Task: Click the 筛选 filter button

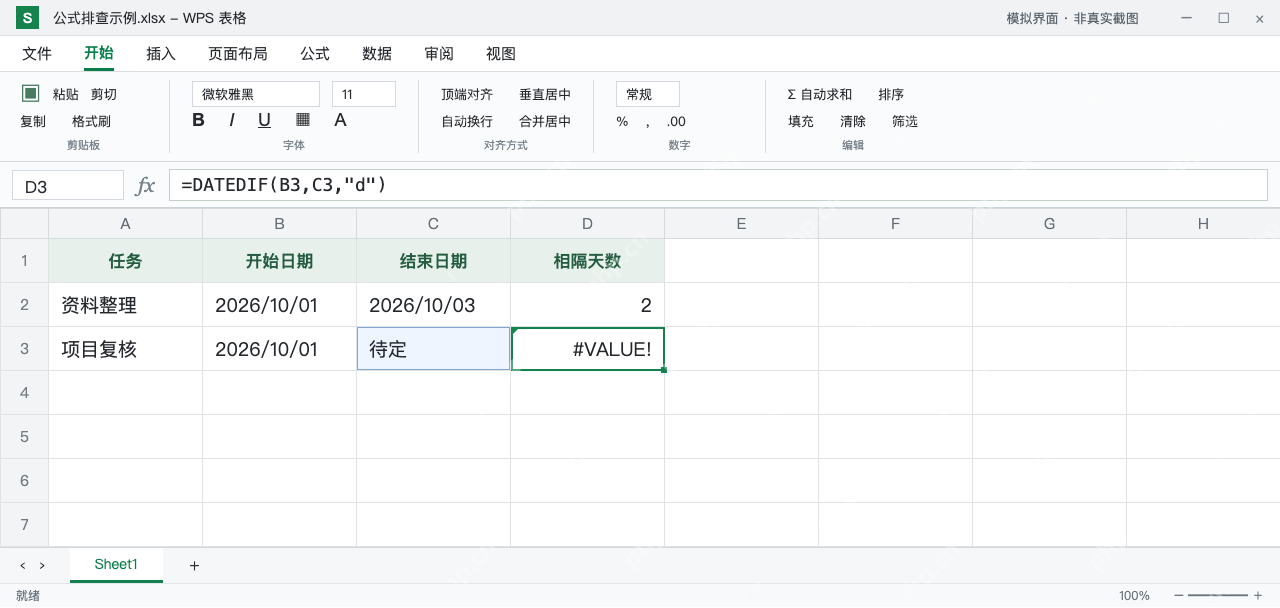Action: pyautogui.click(x=905, y=122)
